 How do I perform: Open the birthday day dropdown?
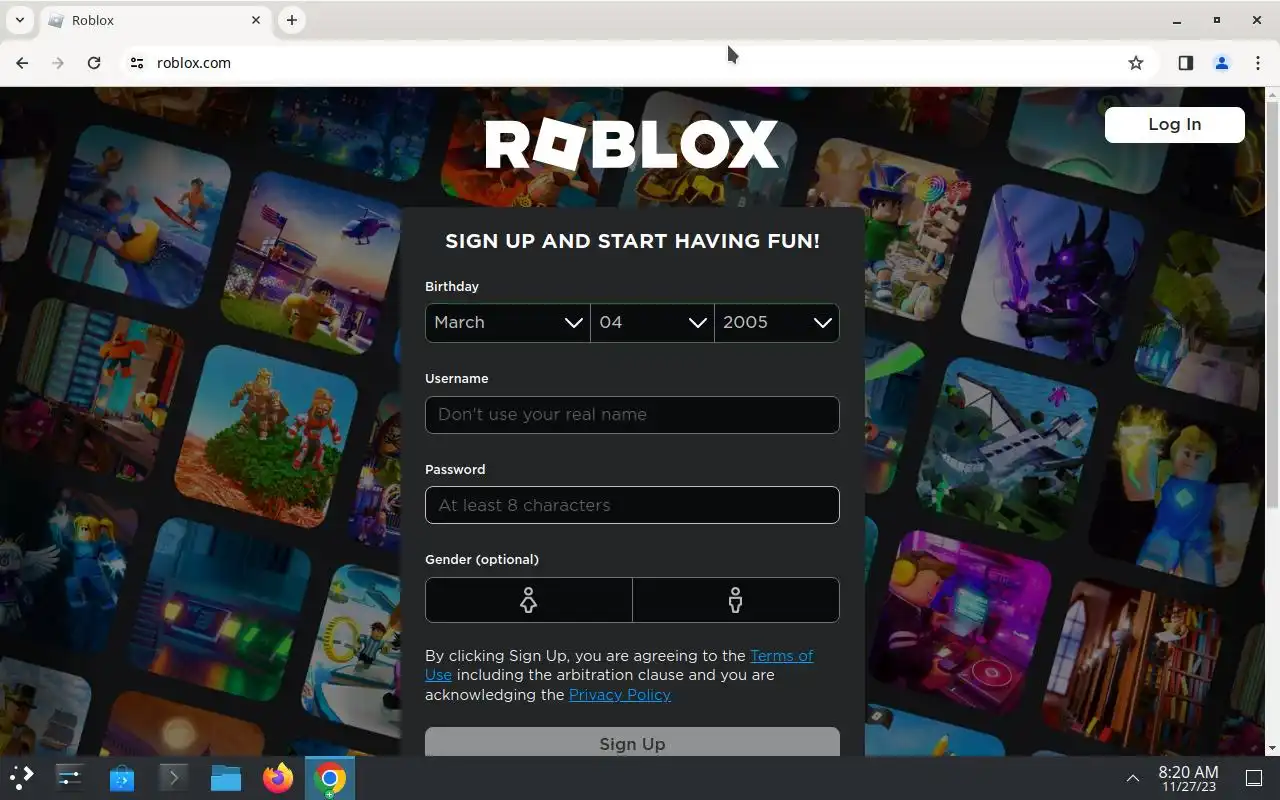652,323
